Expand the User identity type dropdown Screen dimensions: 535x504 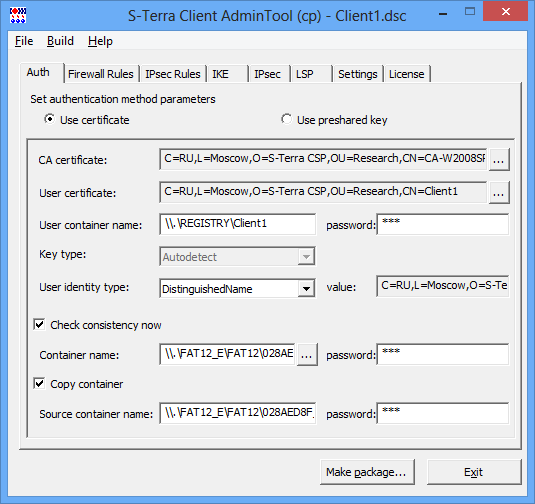pos(306,289)
